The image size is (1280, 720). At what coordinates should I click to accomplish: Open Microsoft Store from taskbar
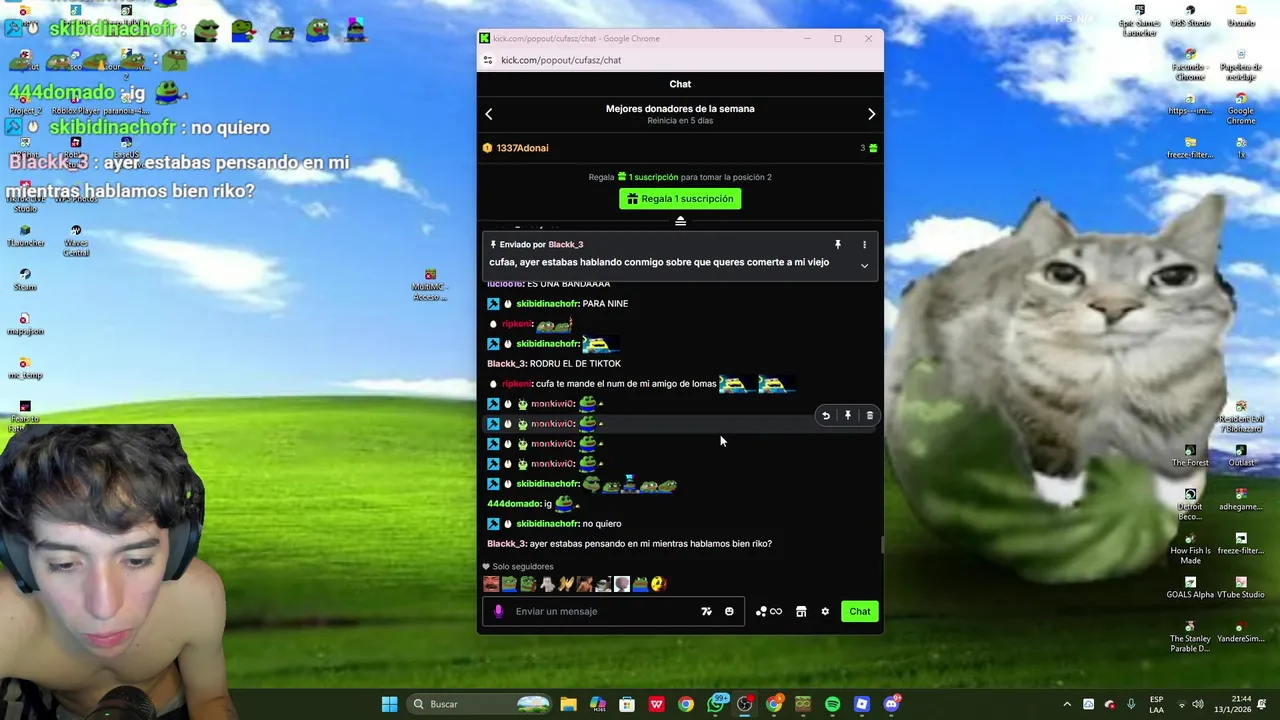tap(627, 704)
